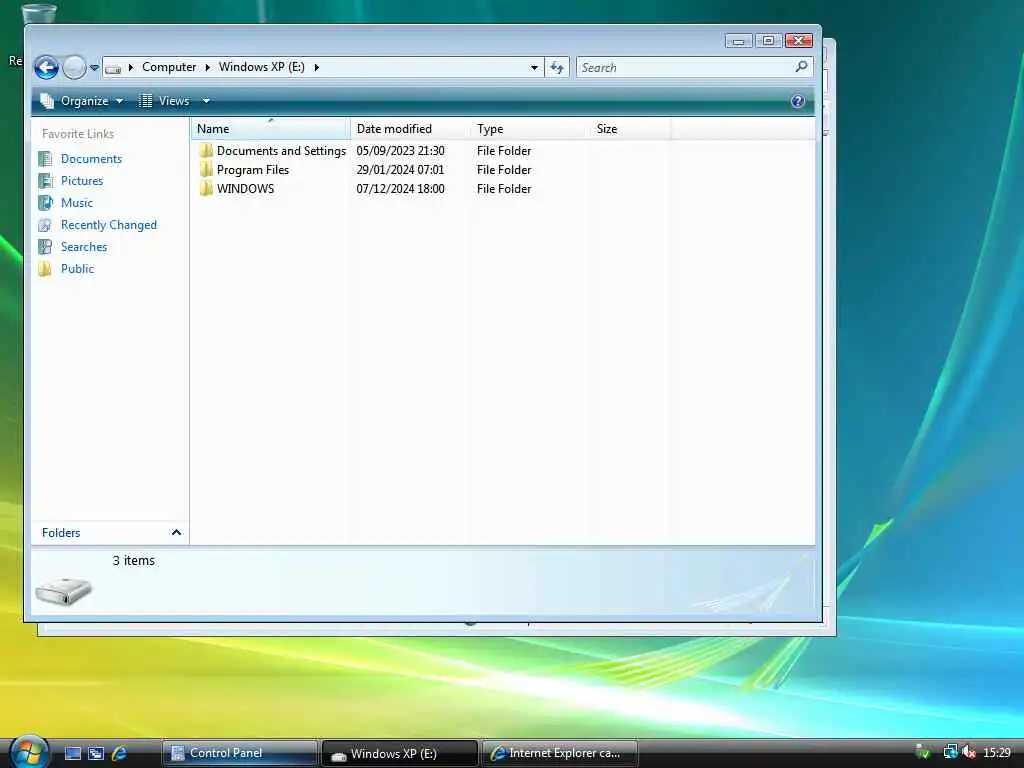Open the Recycle Bin on desktop

[x=38, y=13]
